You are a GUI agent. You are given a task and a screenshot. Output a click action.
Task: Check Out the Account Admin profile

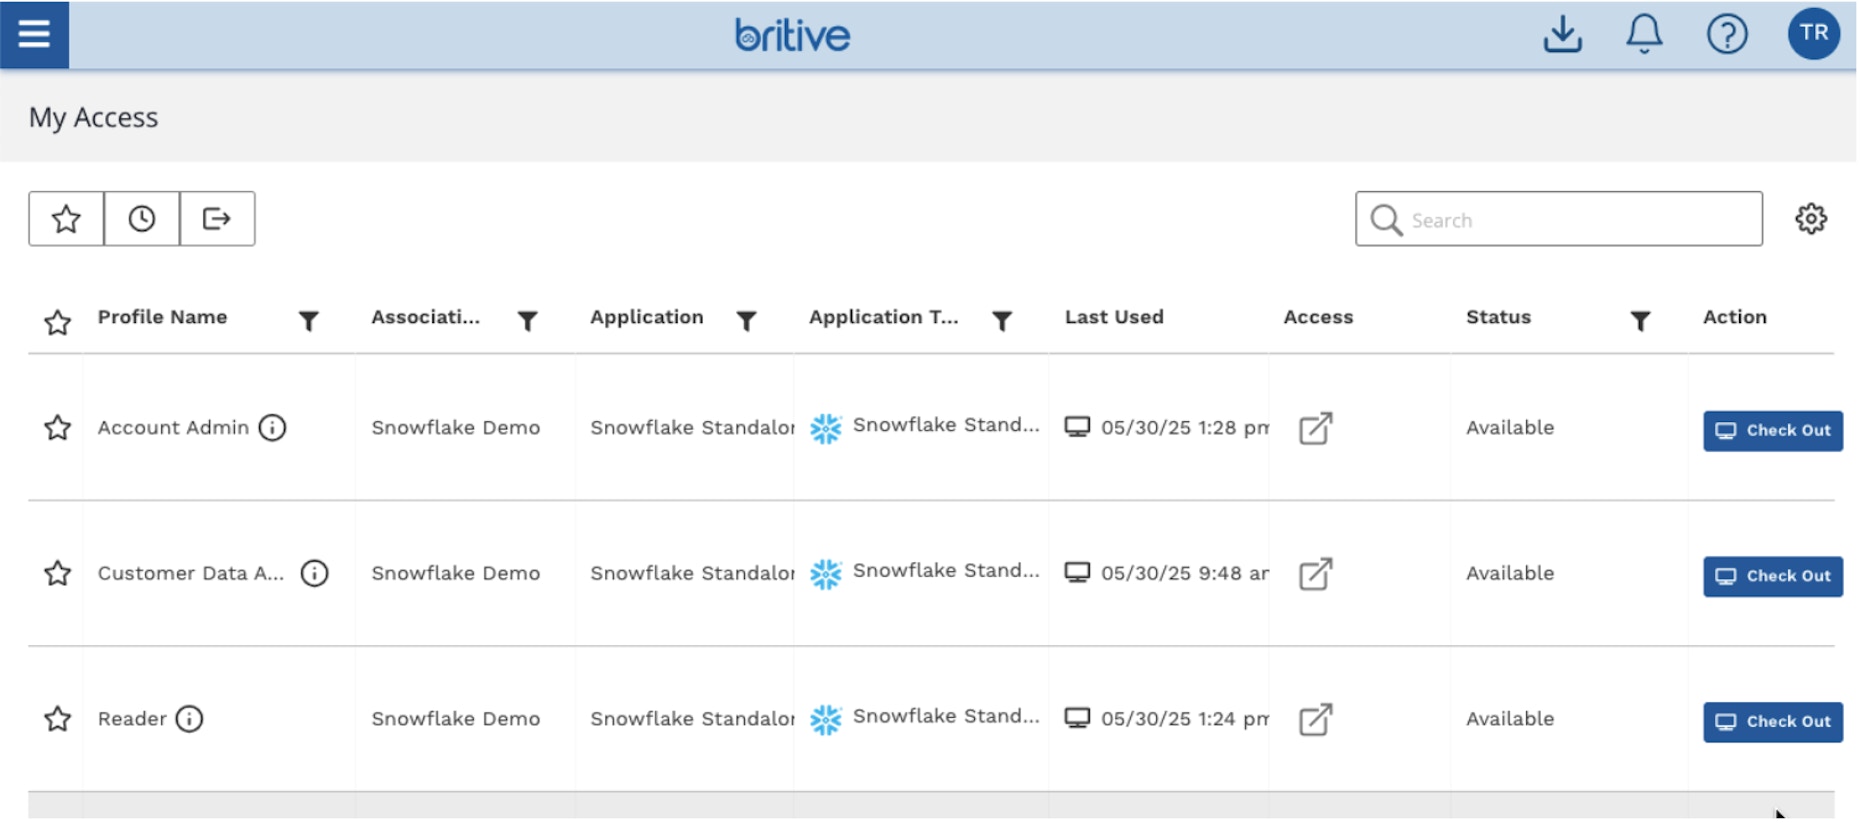point(1773,431)
